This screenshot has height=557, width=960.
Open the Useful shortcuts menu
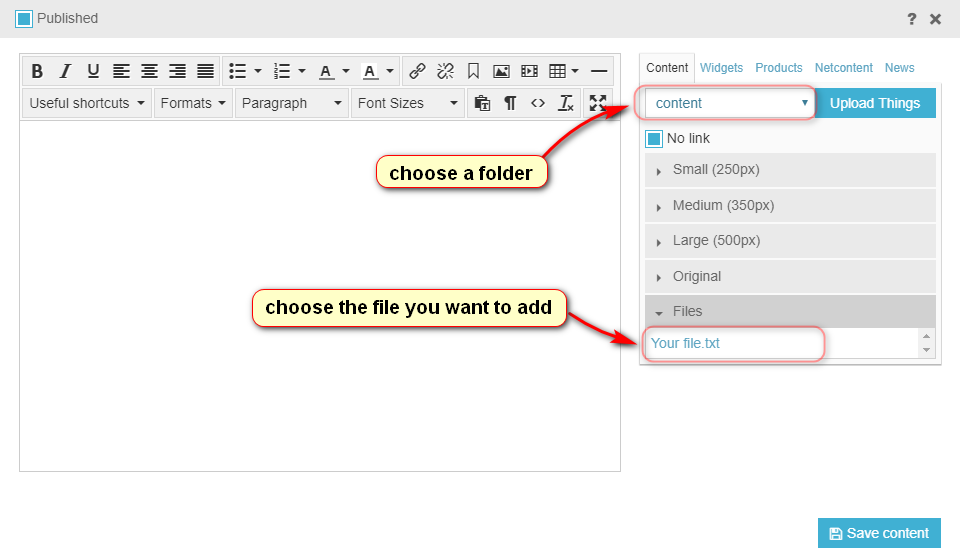[87, 103]
